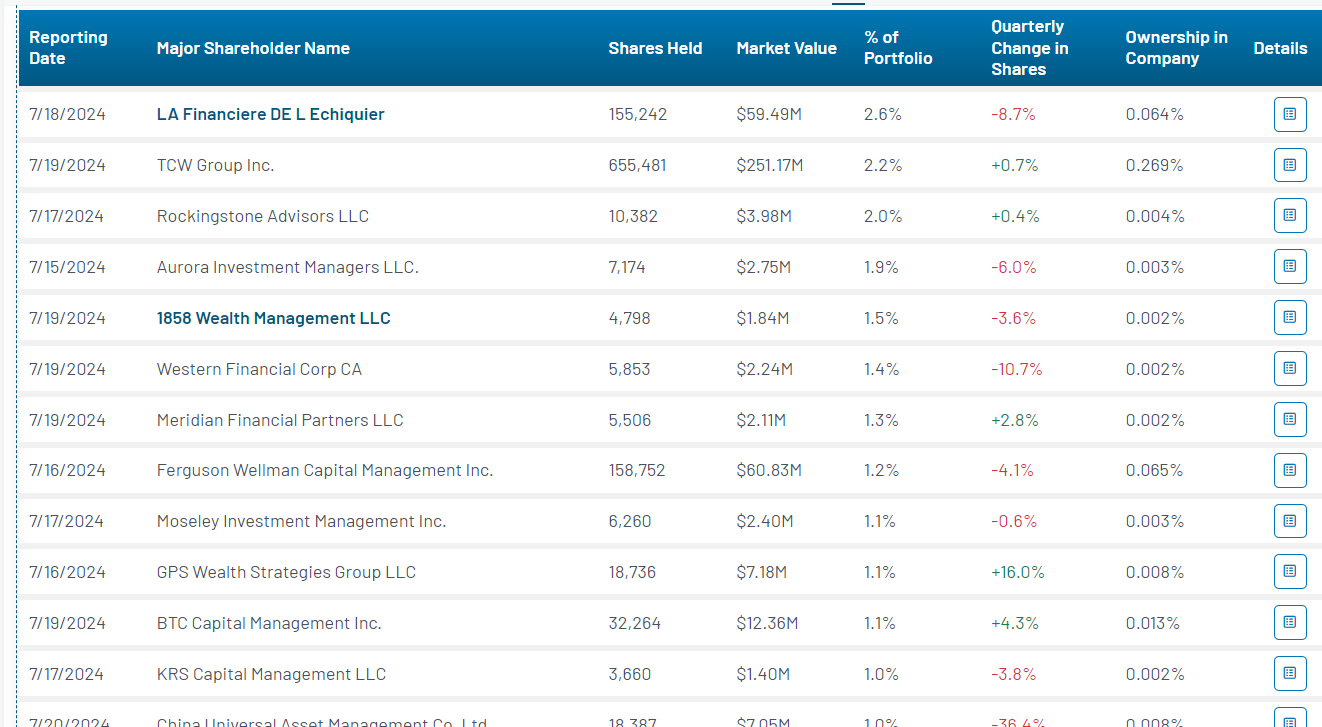
Task: Open LA Financiere DE L Echiquier link
Action: coord(270,114)
